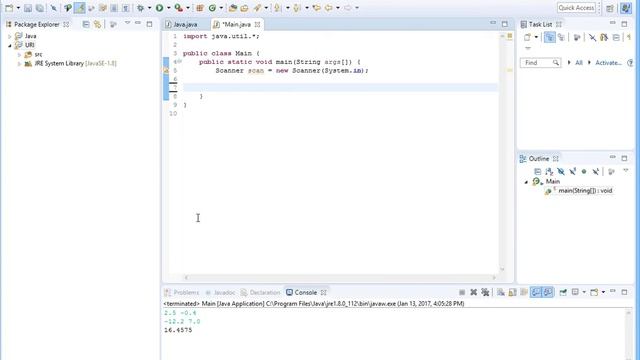The width and height of the screenshot is (640, 360).
Task: Toggle Hide Non-Public Members in Outline
Action: 584,171
